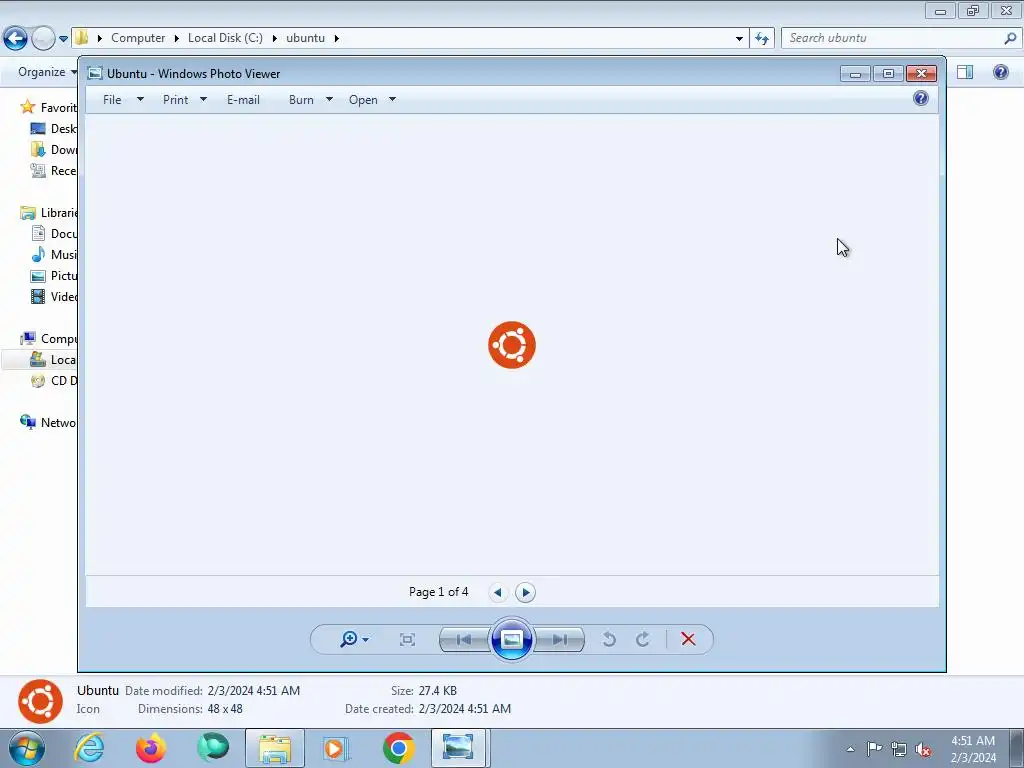The image size is (1024, 768).
Task: Launch Firefox from taskbar
Action: click(x=151, y=748)
